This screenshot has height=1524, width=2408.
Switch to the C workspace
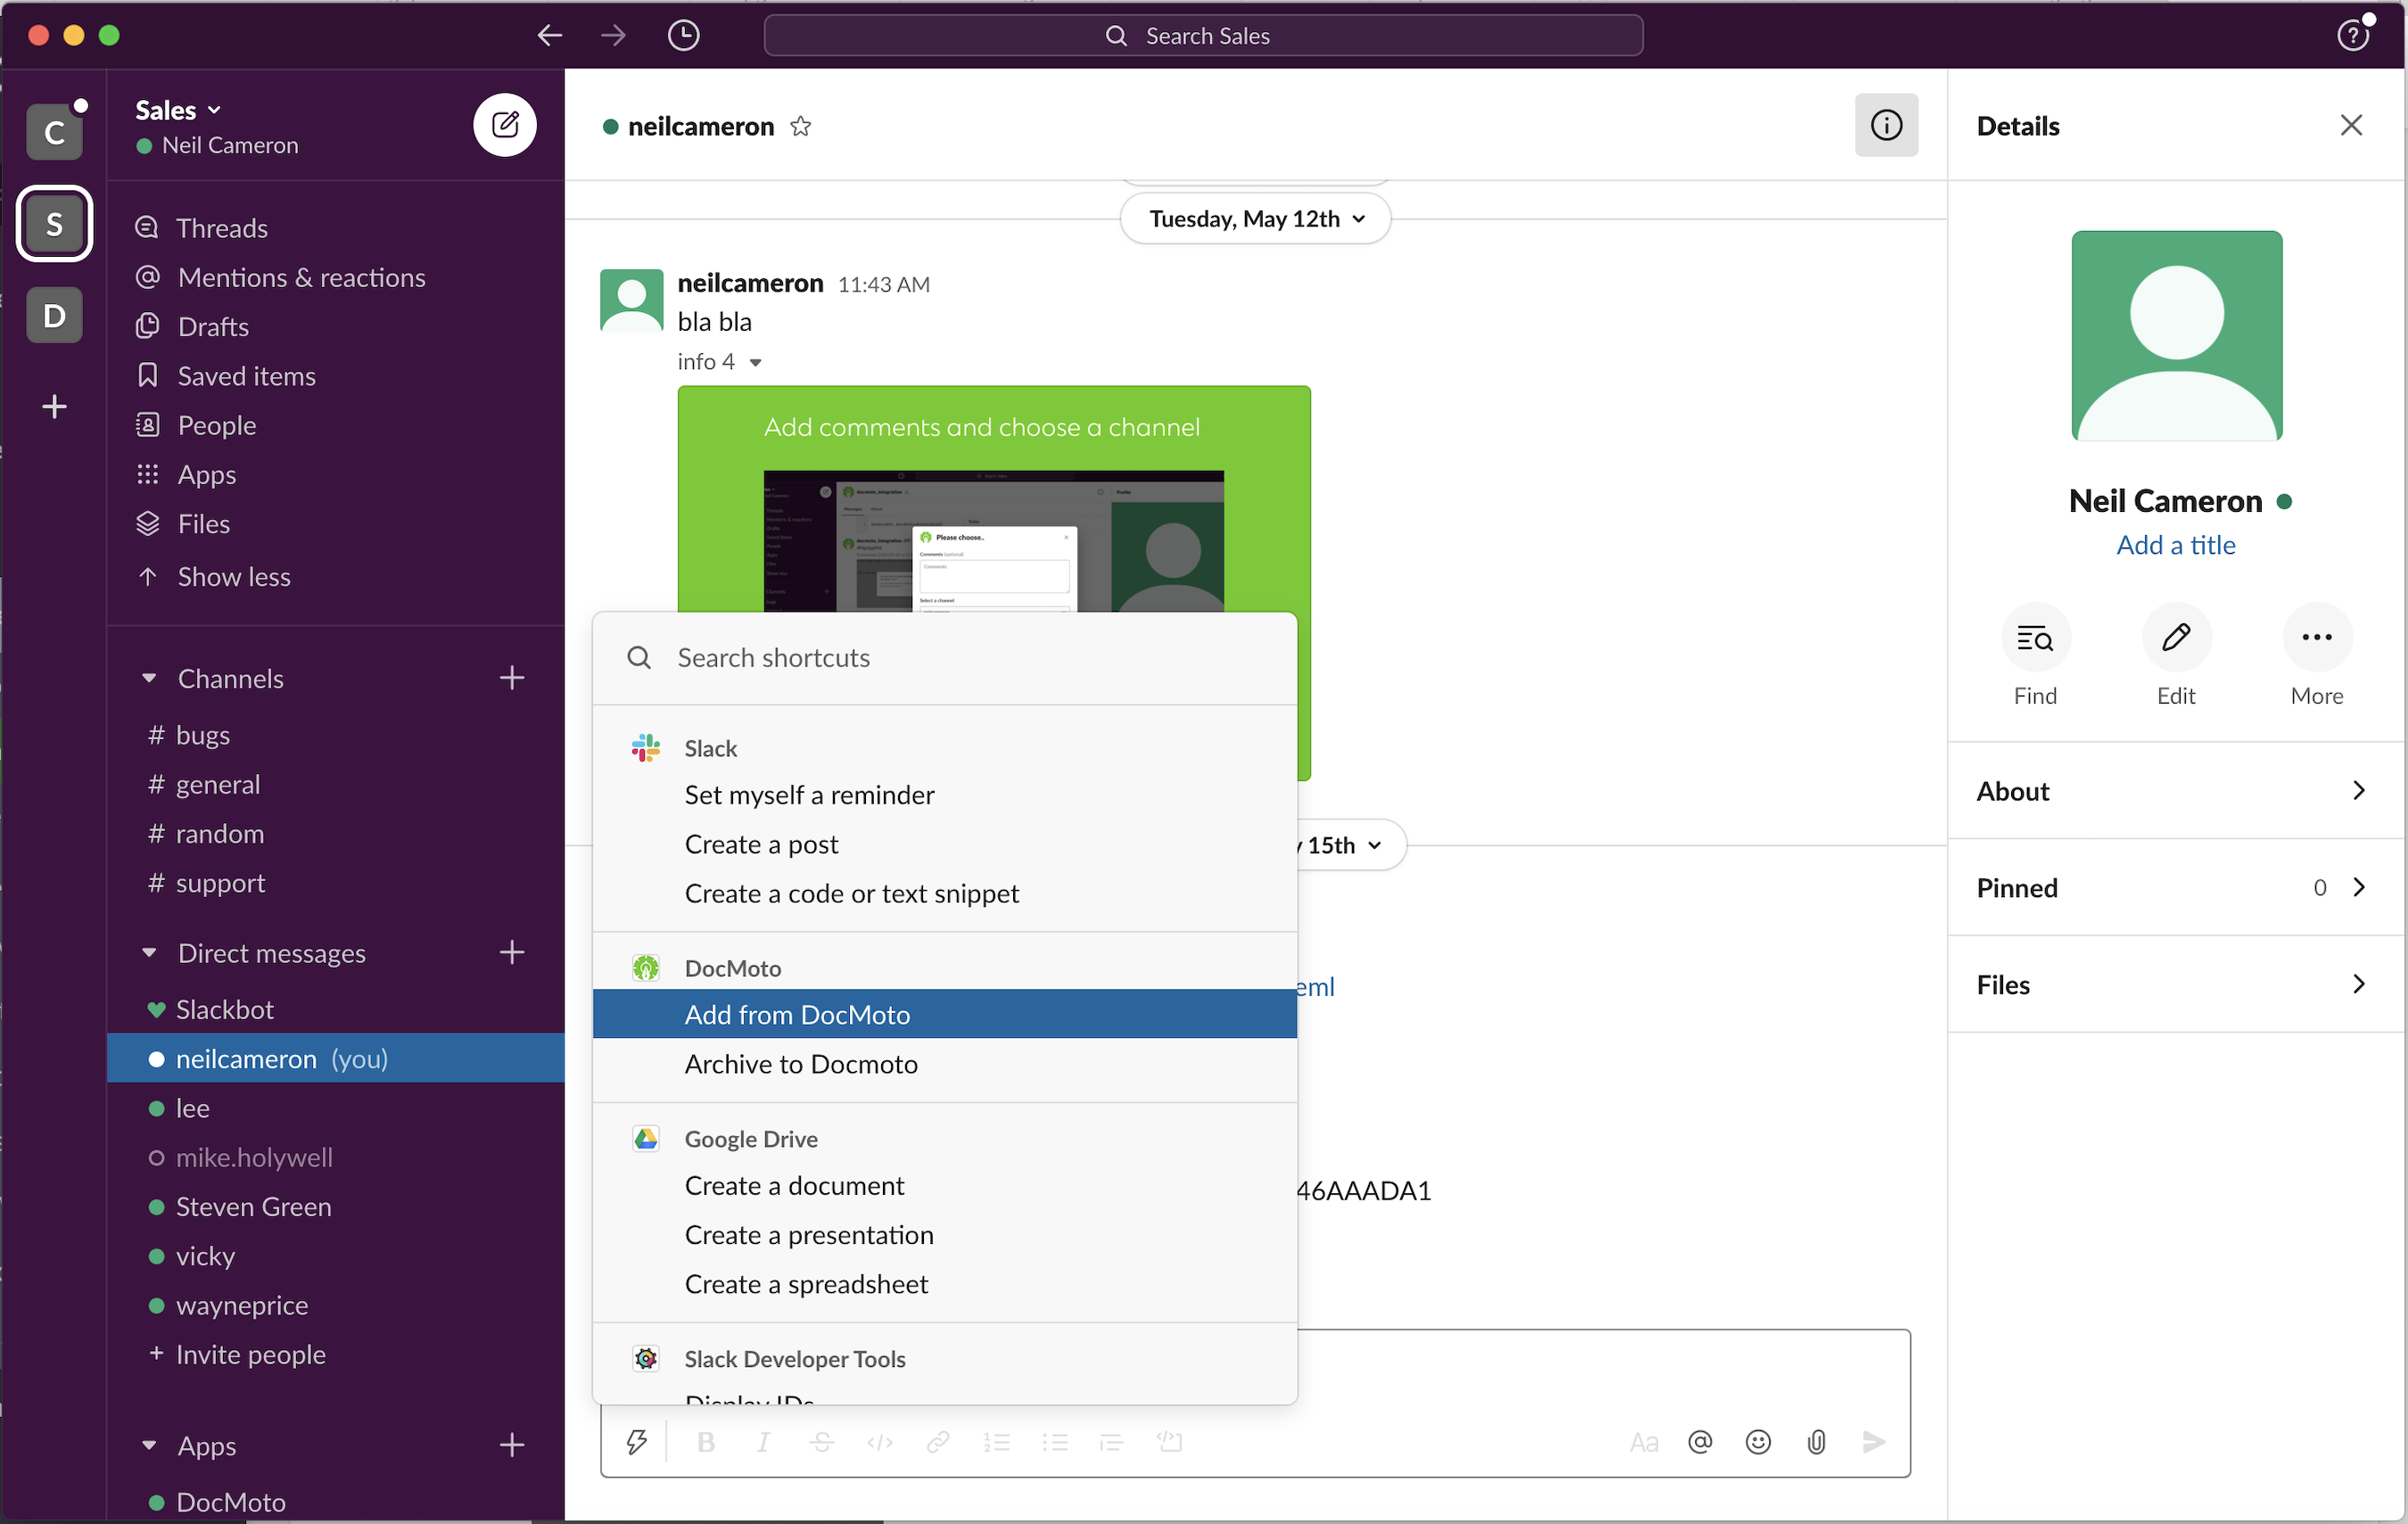click(x=55, y=131)
